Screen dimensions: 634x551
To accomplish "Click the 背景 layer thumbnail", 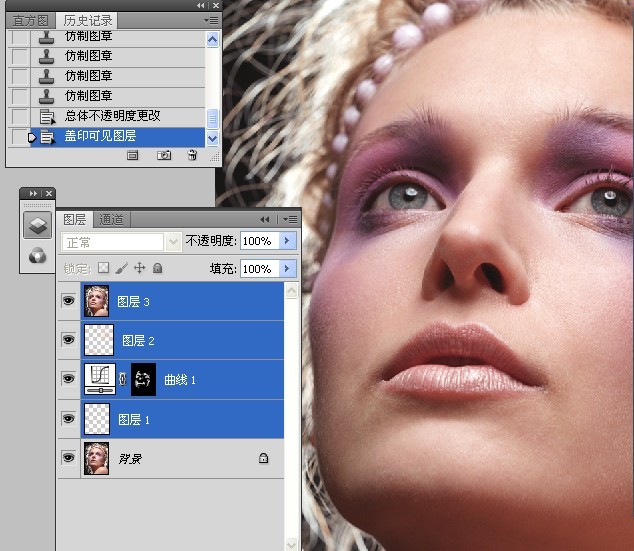I will [x=96, y=458].
